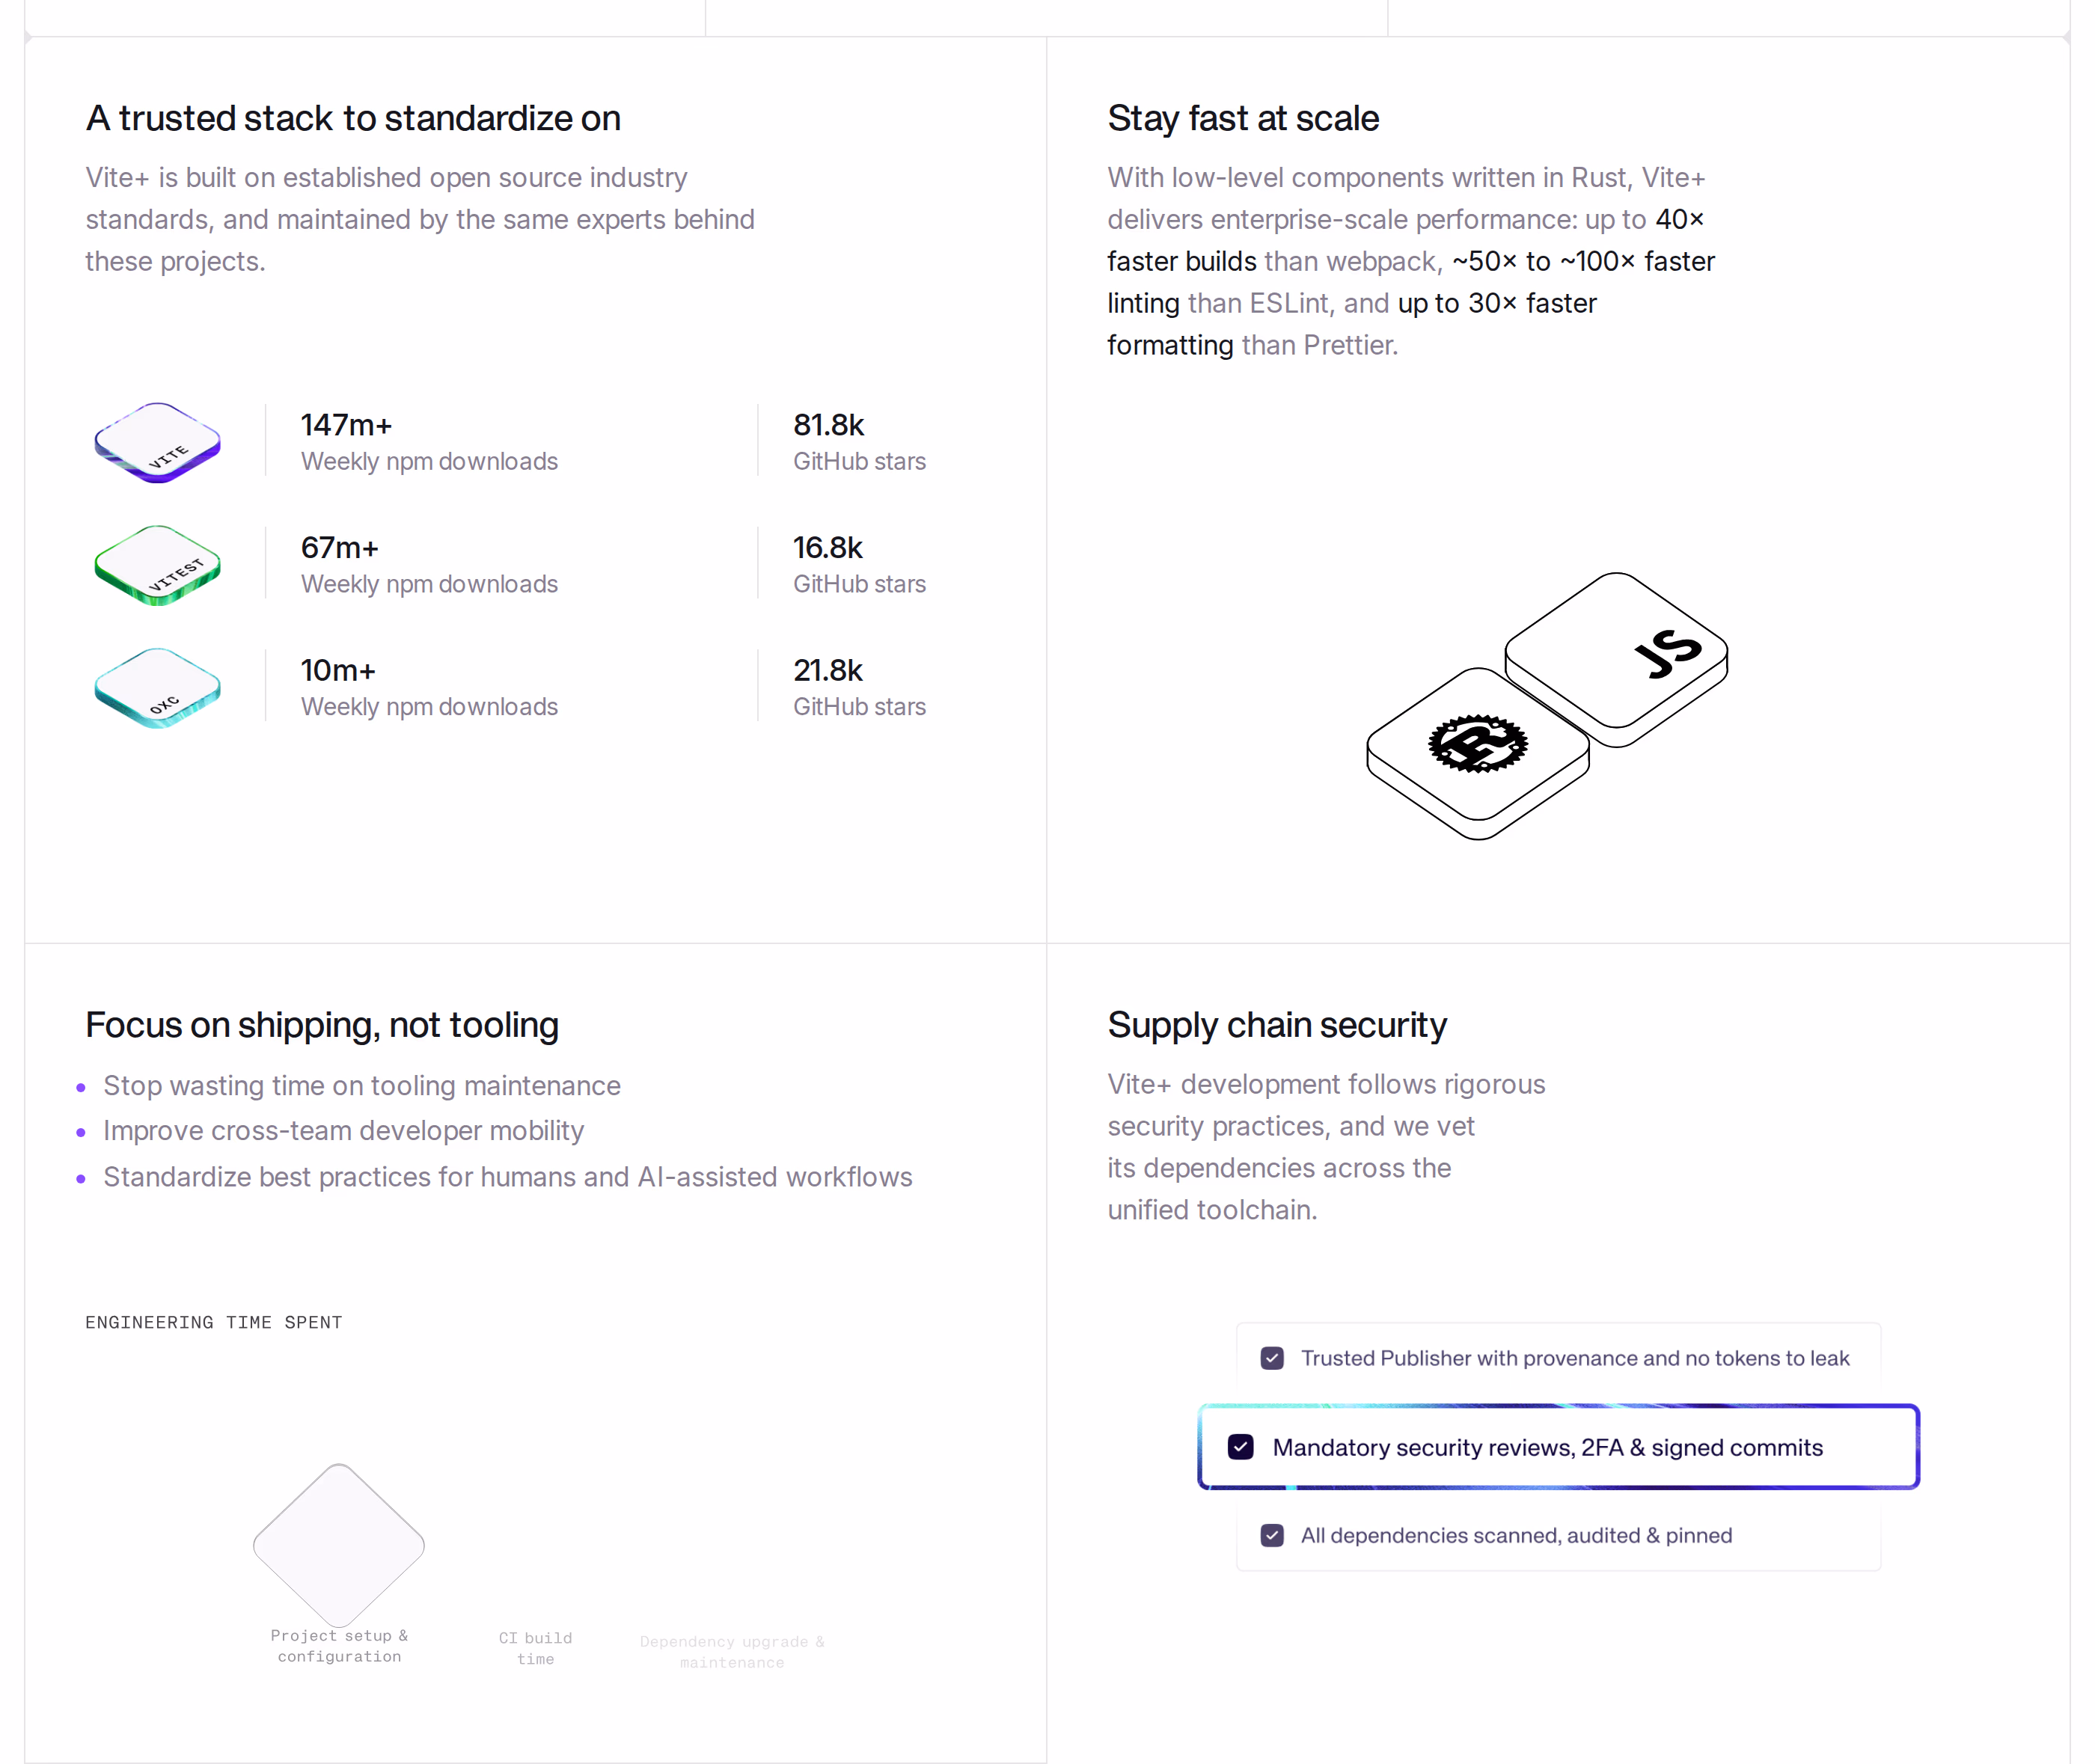Image resolution: width=2095 pixels, height=1764 pixels.
Task: Click the Rust gear tile illustration
Action: pos(1478,753)
